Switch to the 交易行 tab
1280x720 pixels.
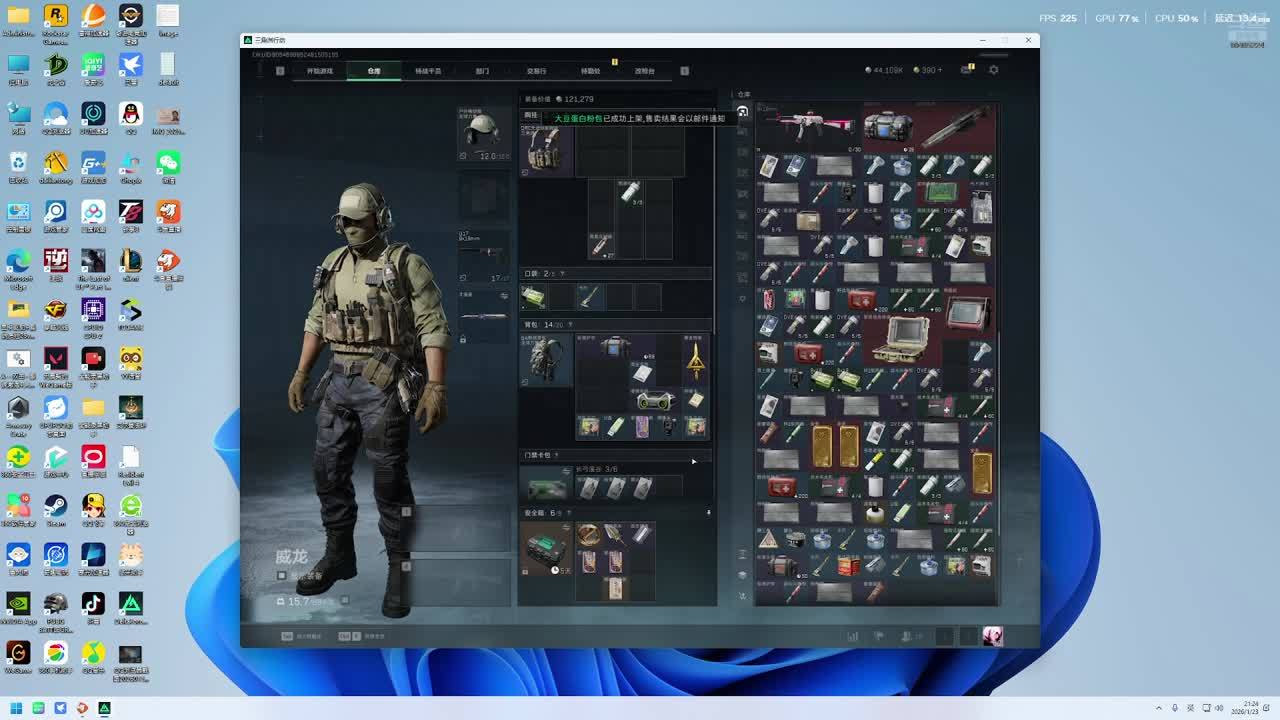[x=536, y=71]
